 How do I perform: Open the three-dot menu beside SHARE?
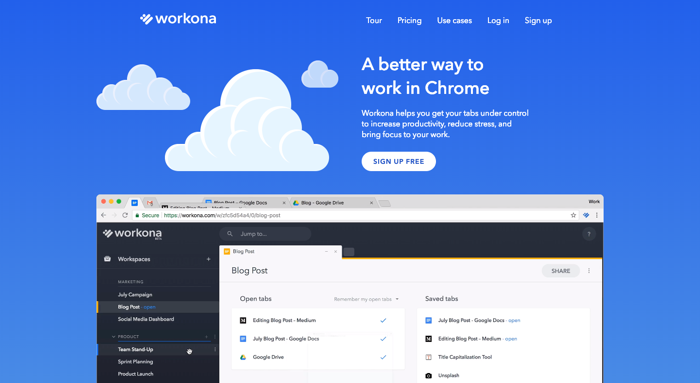pos(589,271)
